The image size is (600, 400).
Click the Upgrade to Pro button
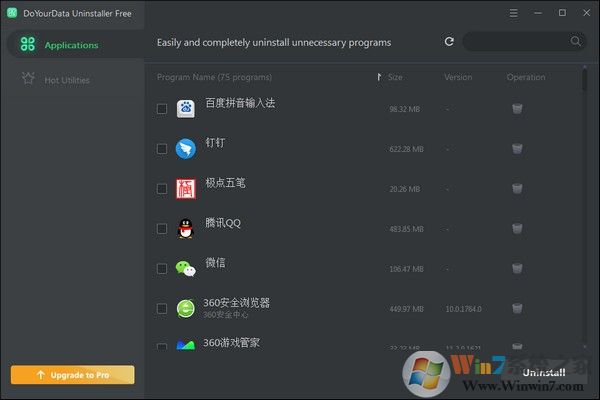(73, 375)
